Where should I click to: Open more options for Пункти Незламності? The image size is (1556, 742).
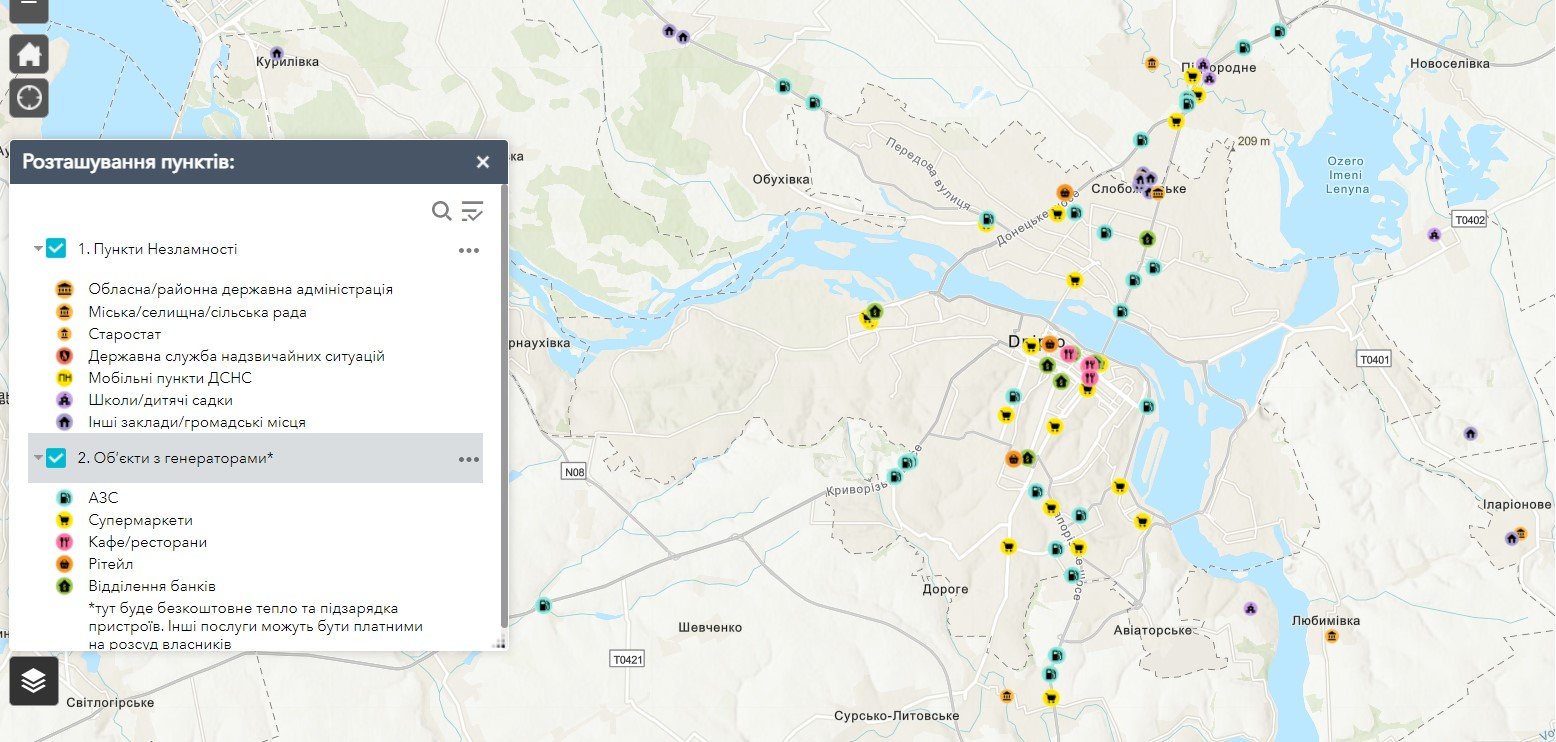coord(469,250)
